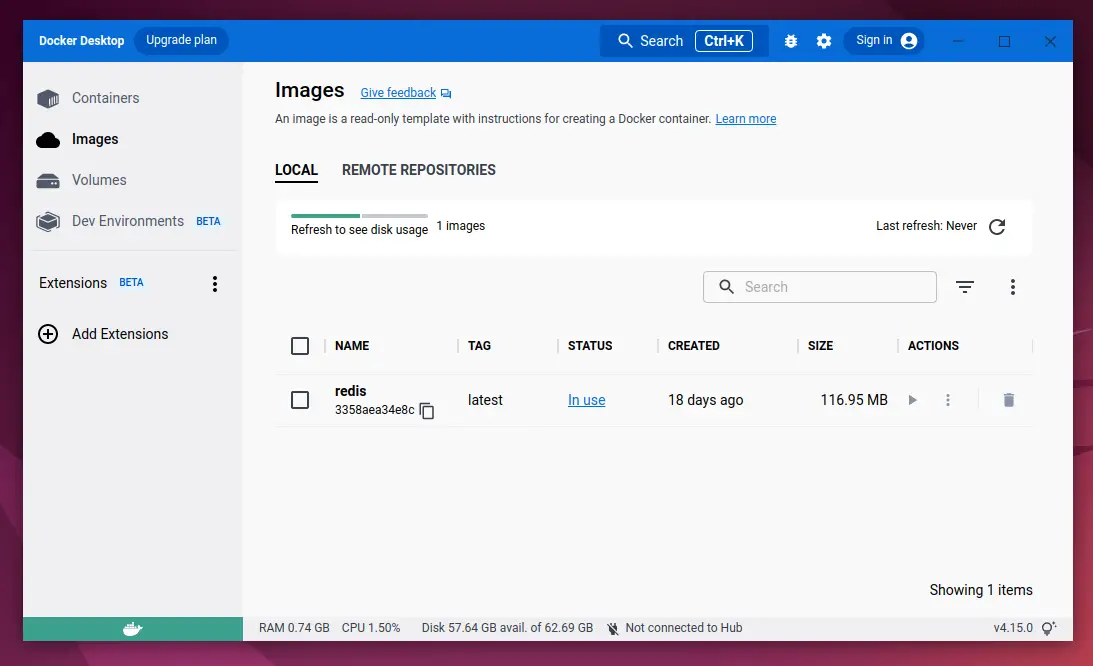Select Volumes in the sidebar
Viewport: 1093px width, 666px height.
99,180
